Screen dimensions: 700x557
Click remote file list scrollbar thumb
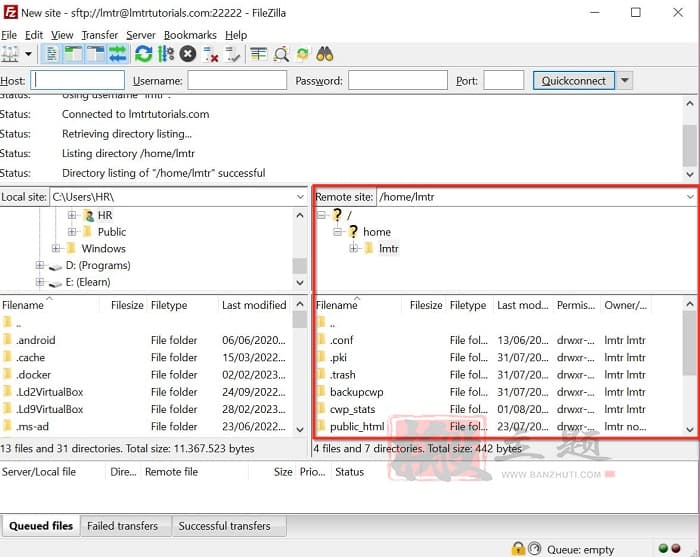click(690, 343)
